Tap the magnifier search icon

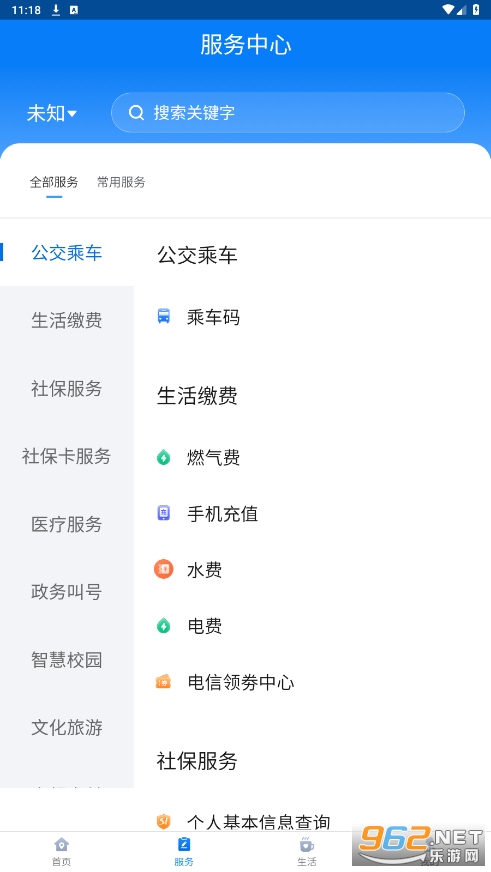coord(136,113)
